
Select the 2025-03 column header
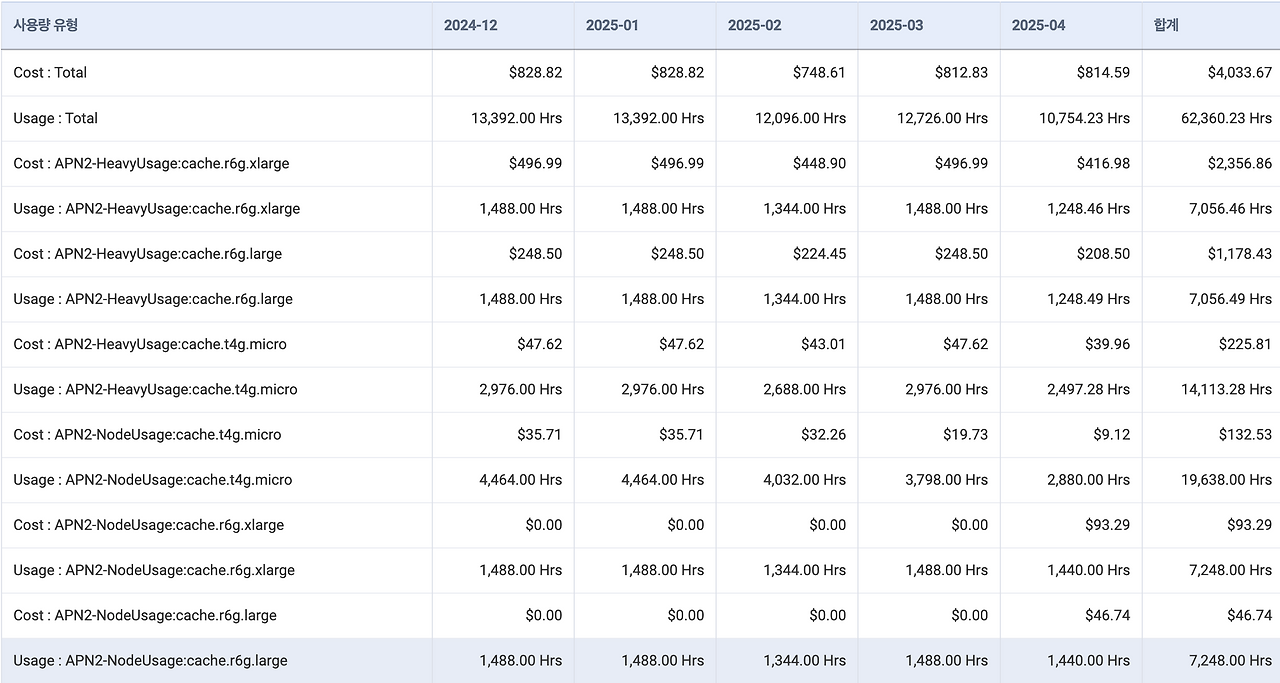coord(897,25)
